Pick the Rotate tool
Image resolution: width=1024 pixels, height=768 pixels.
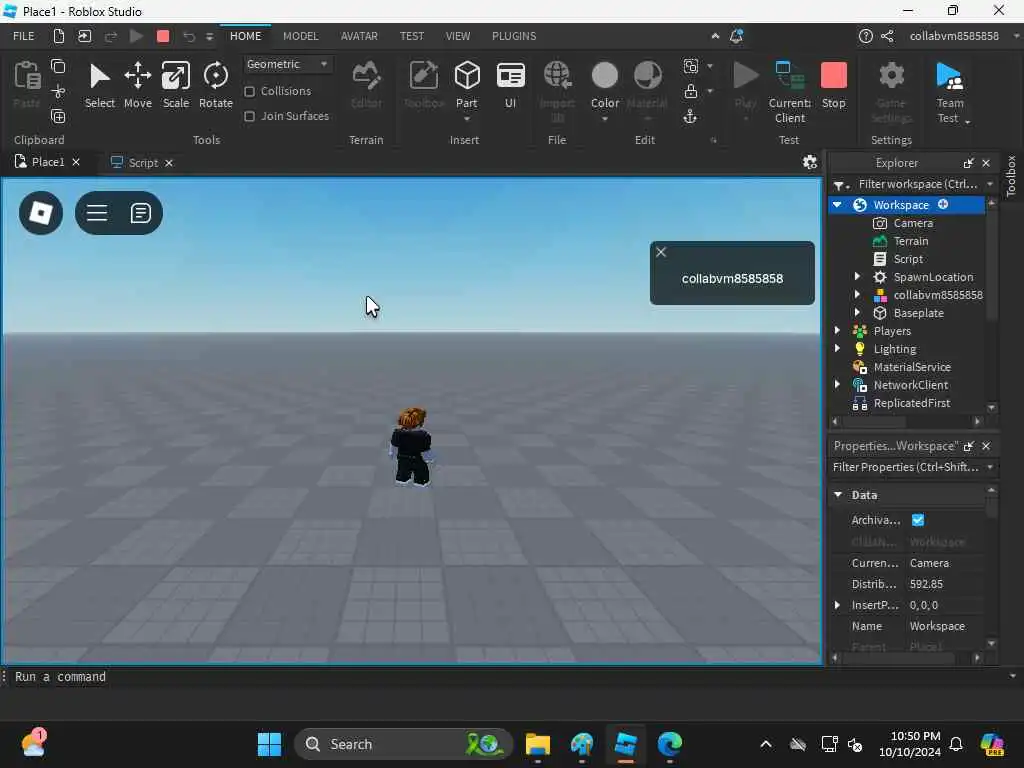pyautogui.click(x=216, y=85)
